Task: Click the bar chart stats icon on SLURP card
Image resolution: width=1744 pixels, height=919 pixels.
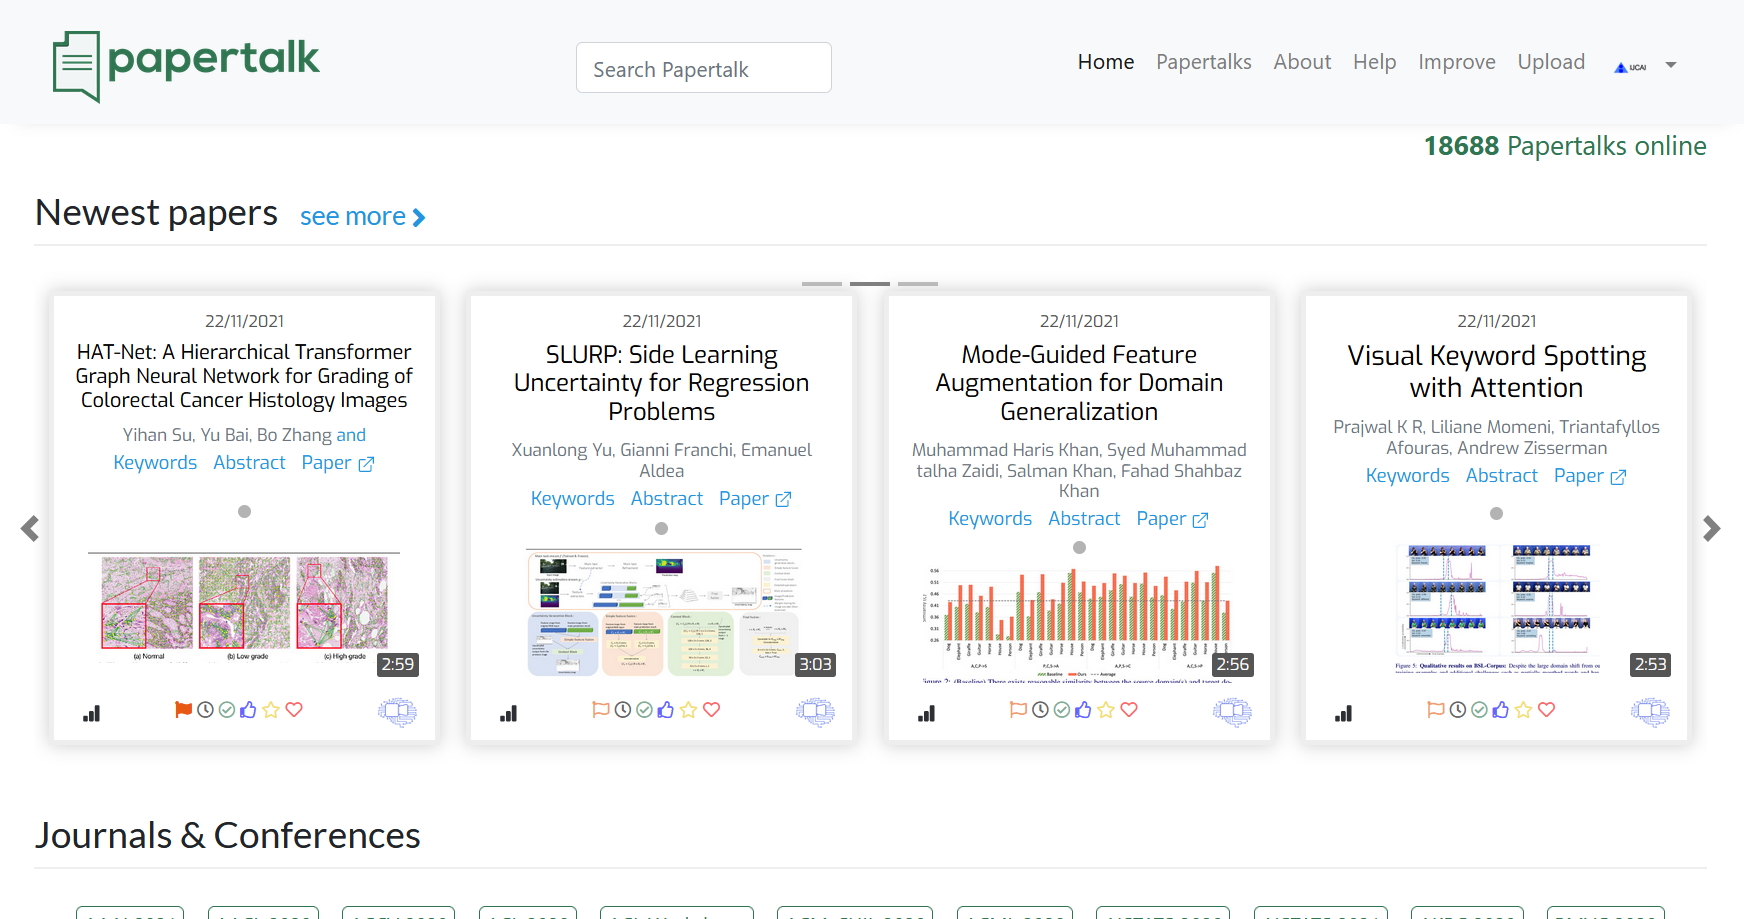Action: tap(509, 713)
